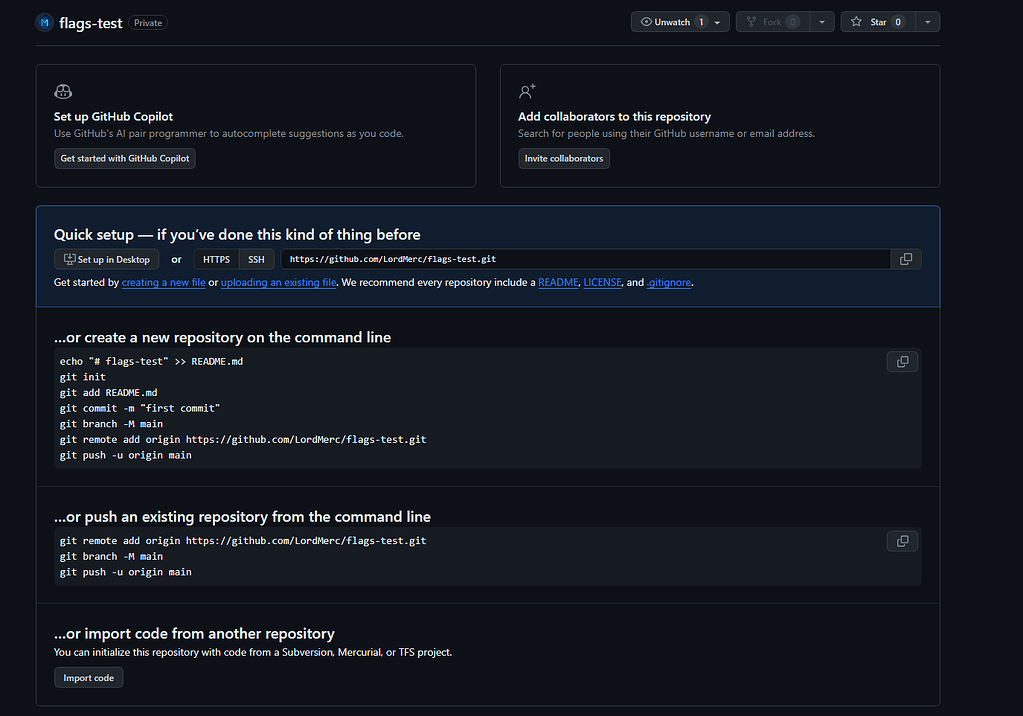Open the 'uploading an existing file' link

coord(278,283)
